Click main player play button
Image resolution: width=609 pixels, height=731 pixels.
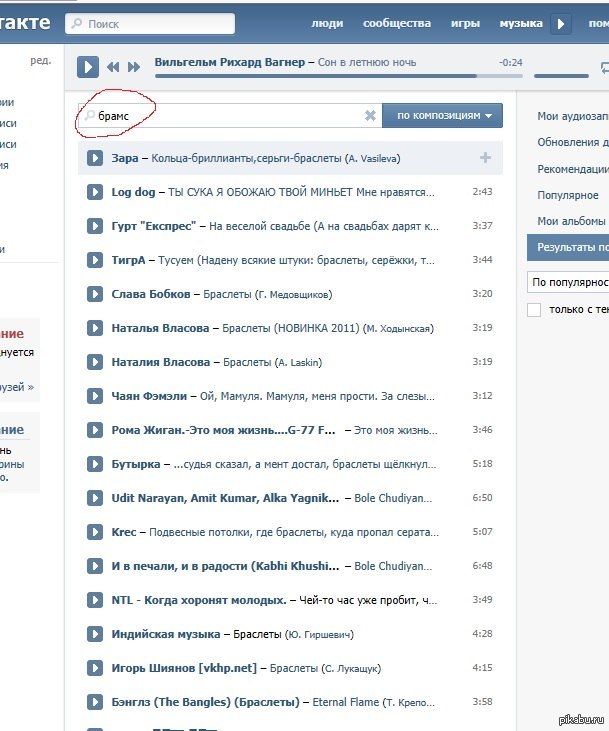(88, 67)
